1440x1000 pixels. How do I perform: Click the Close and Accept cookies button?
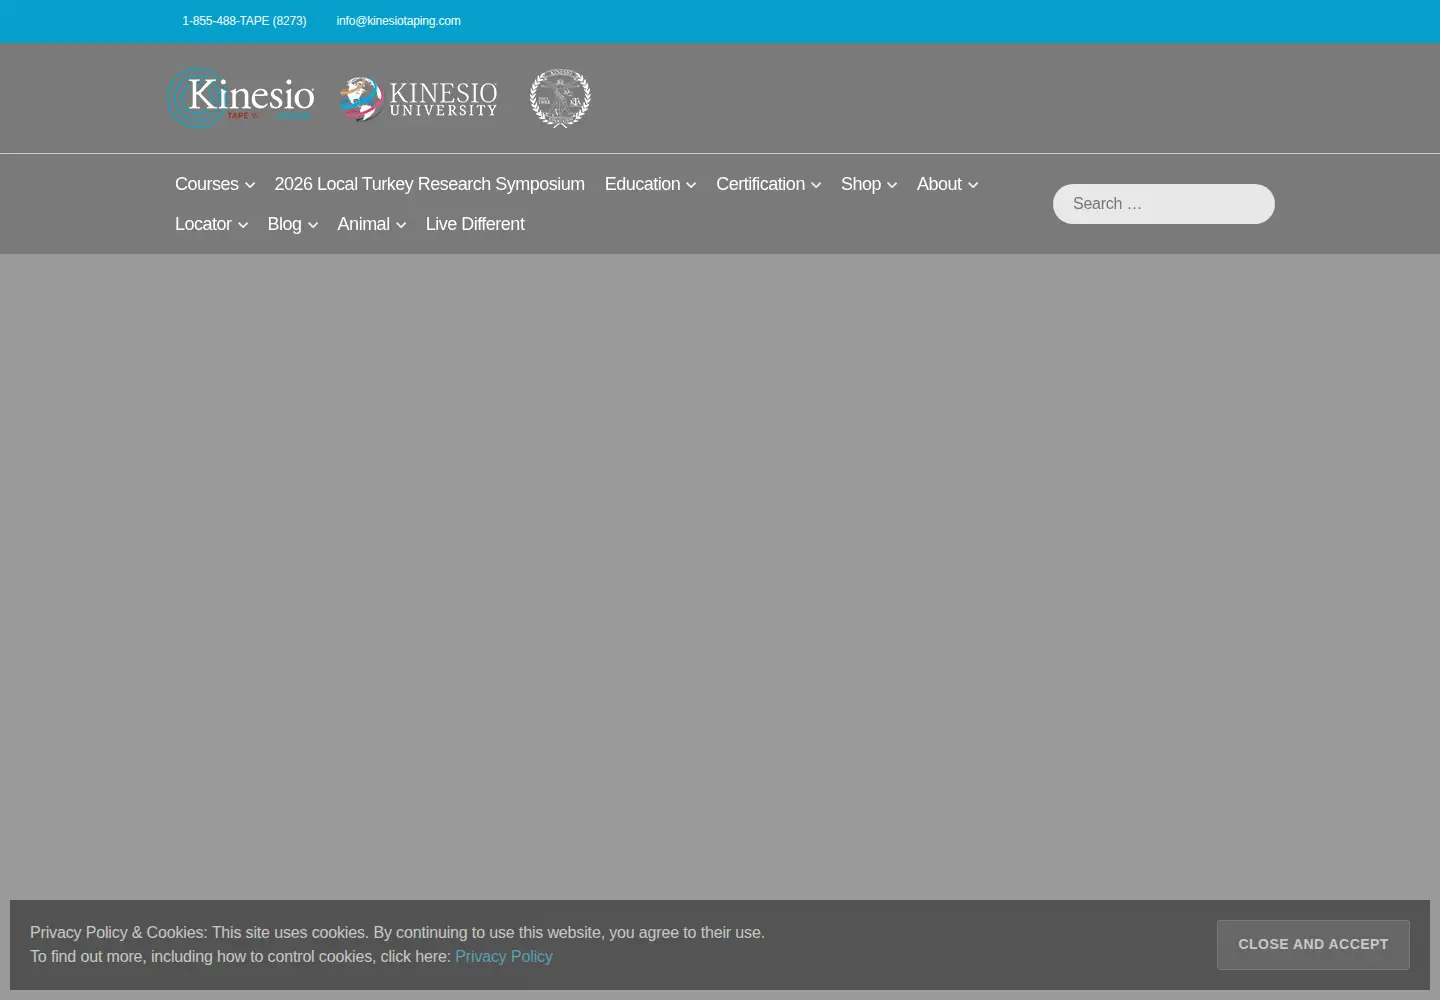(1313, 945)
